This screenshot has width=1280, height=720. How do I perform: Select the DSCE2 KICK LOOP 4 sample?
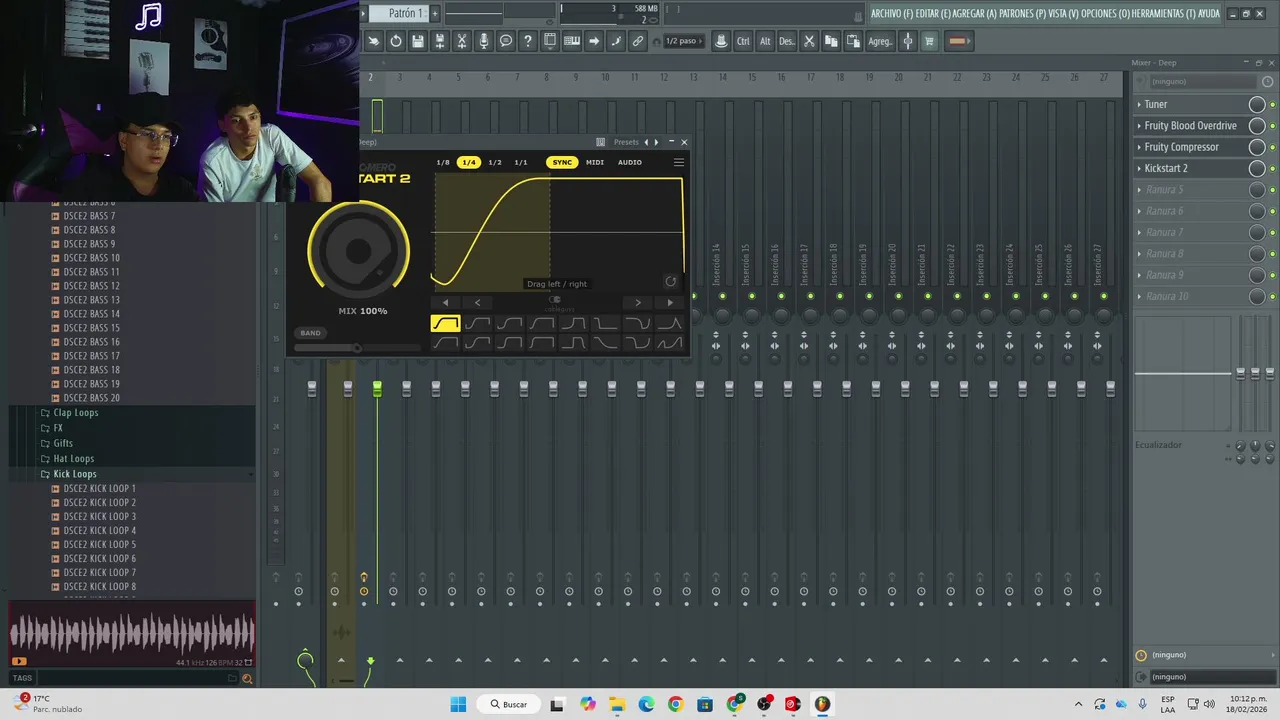pyautogui.click(x=100, y=530)
